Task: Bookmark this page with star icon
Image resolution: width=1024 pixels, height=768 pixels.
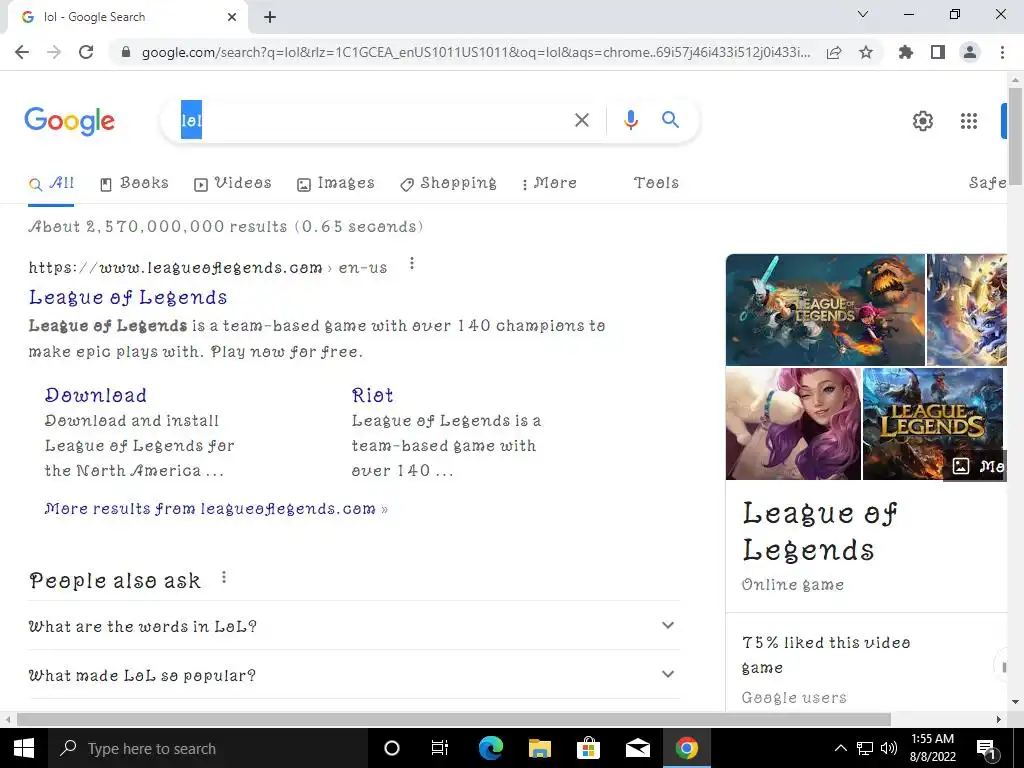Action: click(866, 52)
